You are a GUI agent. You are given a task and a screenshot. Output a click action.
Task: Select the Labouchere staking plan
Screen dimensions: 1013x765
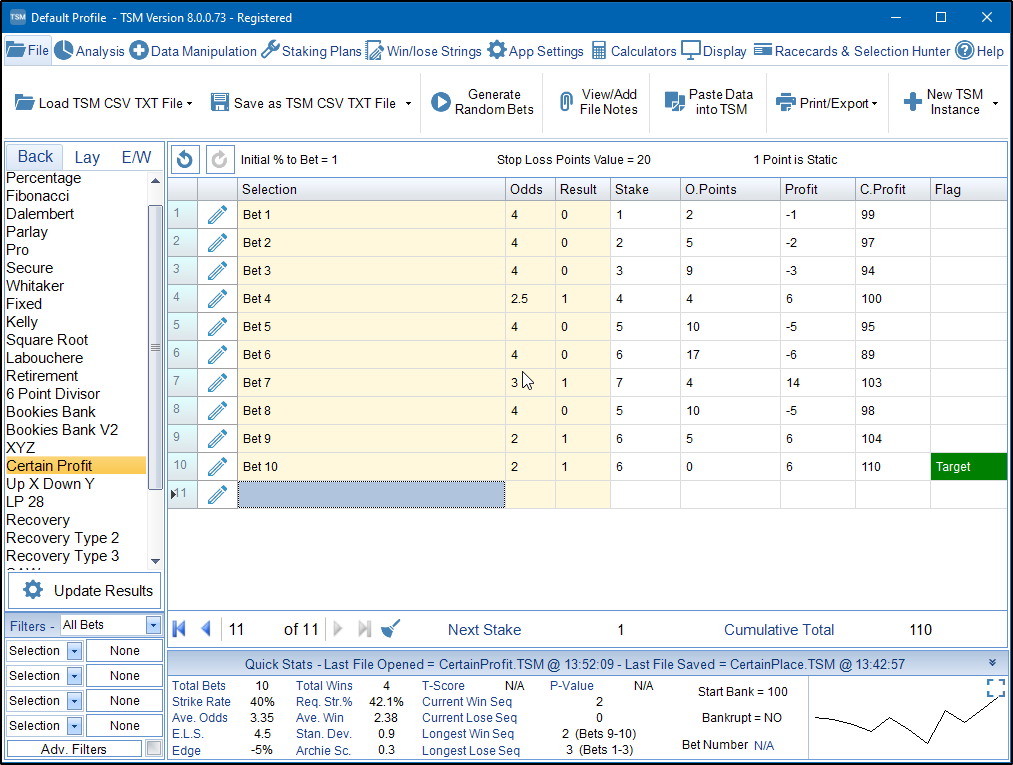45,358
